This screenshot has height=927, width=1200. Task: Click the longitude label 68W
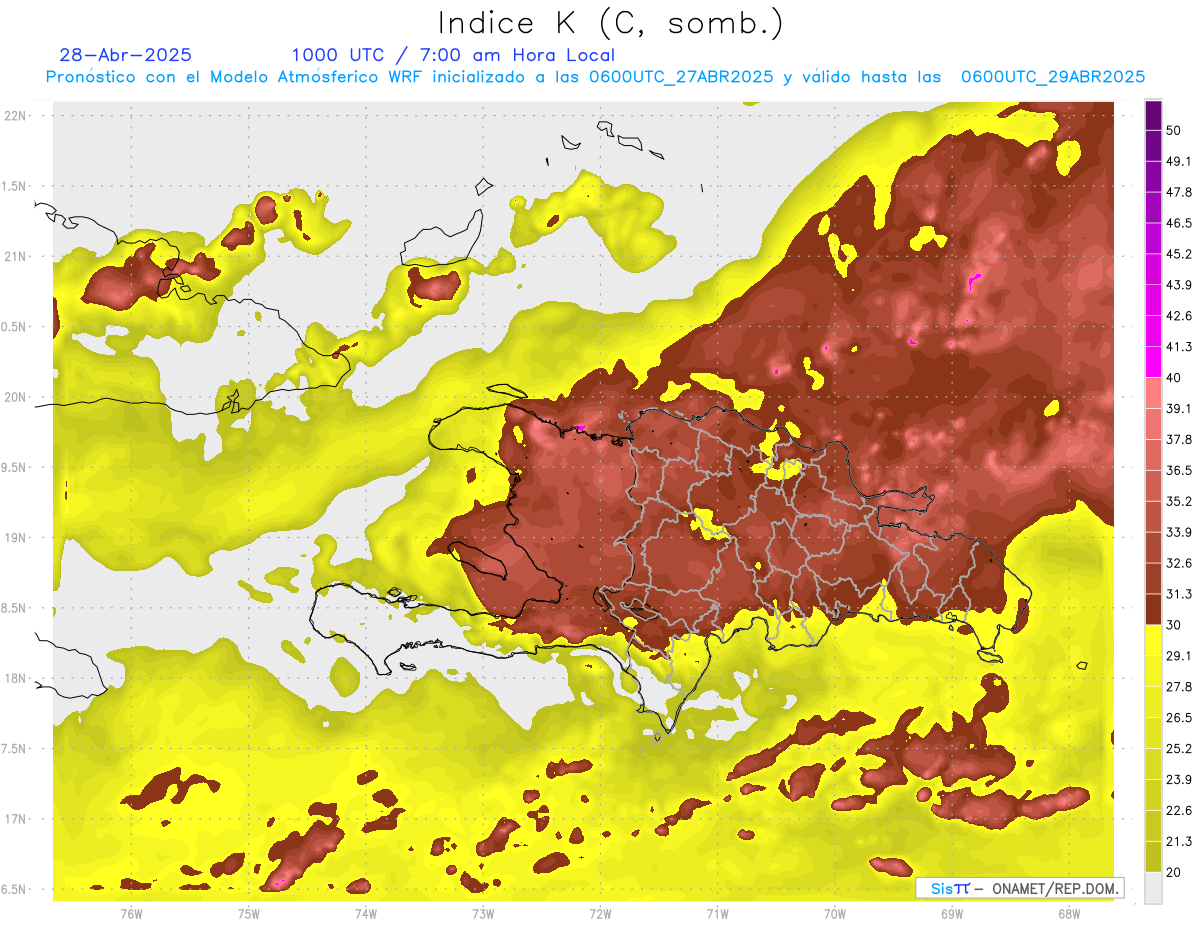(1068, 913)
